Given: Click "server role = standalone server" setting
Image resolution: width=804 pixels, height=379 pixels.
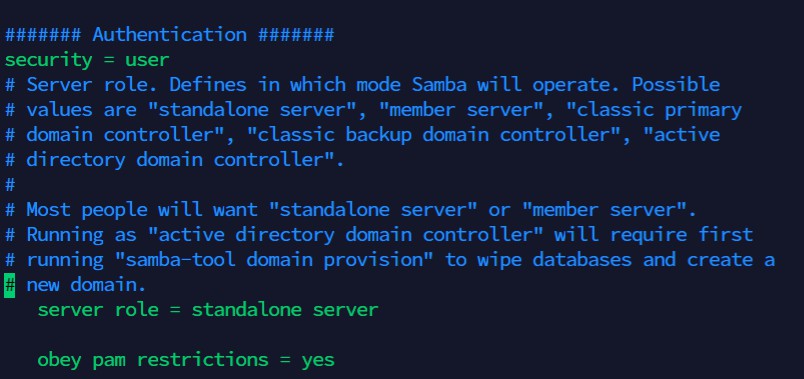Looking at the screenshot, I should (x=208, y=310).
